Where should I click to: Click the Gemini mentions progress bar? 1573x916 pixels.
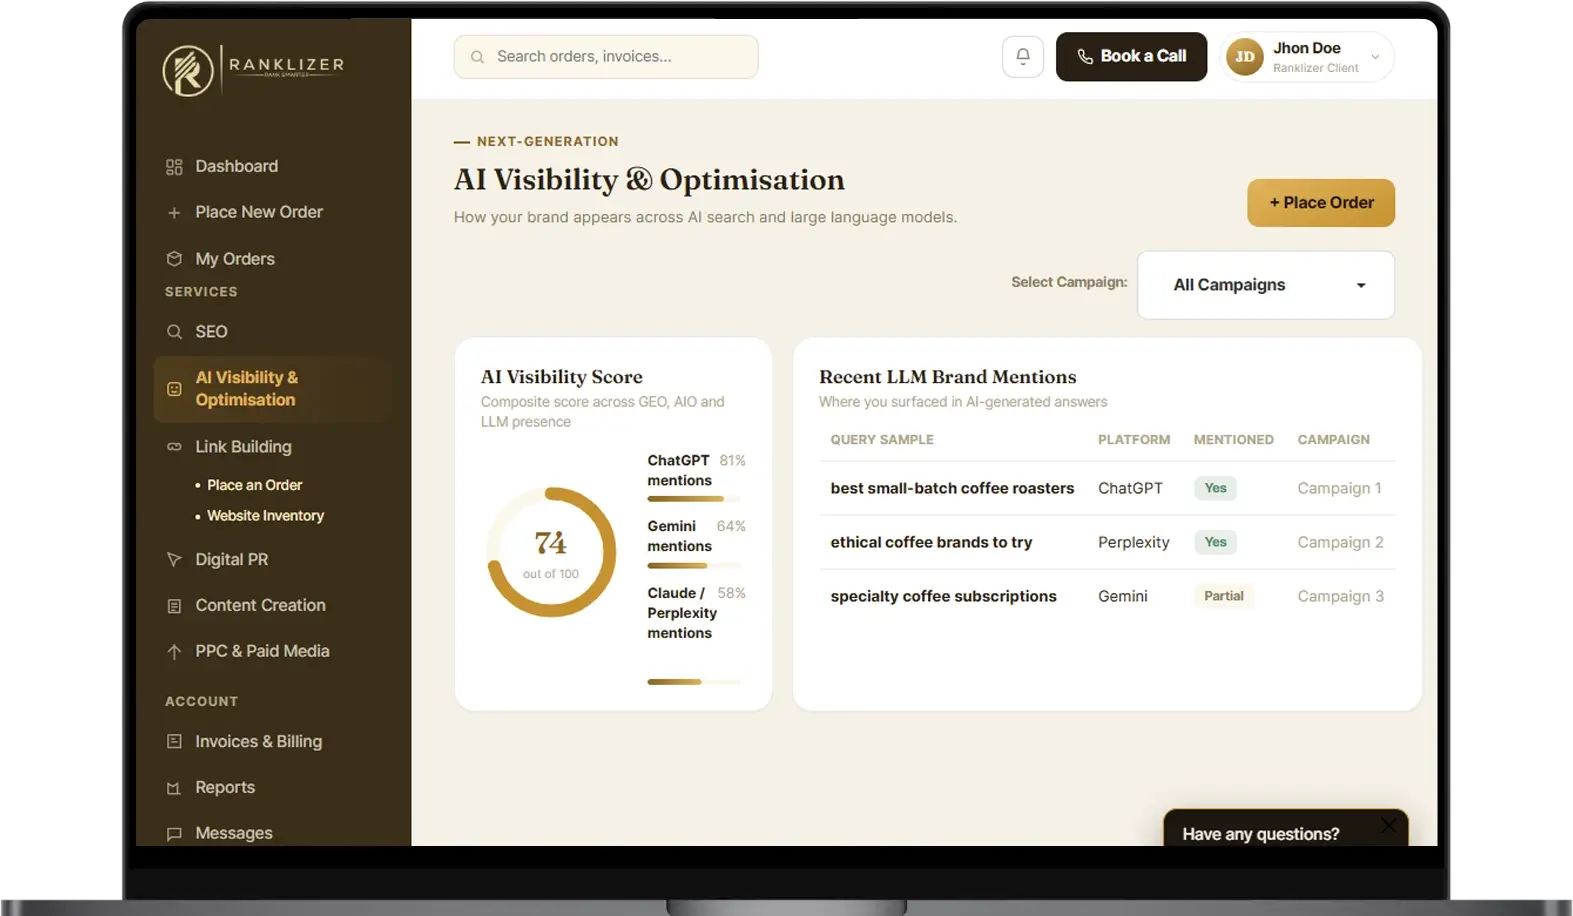point(695,566)
